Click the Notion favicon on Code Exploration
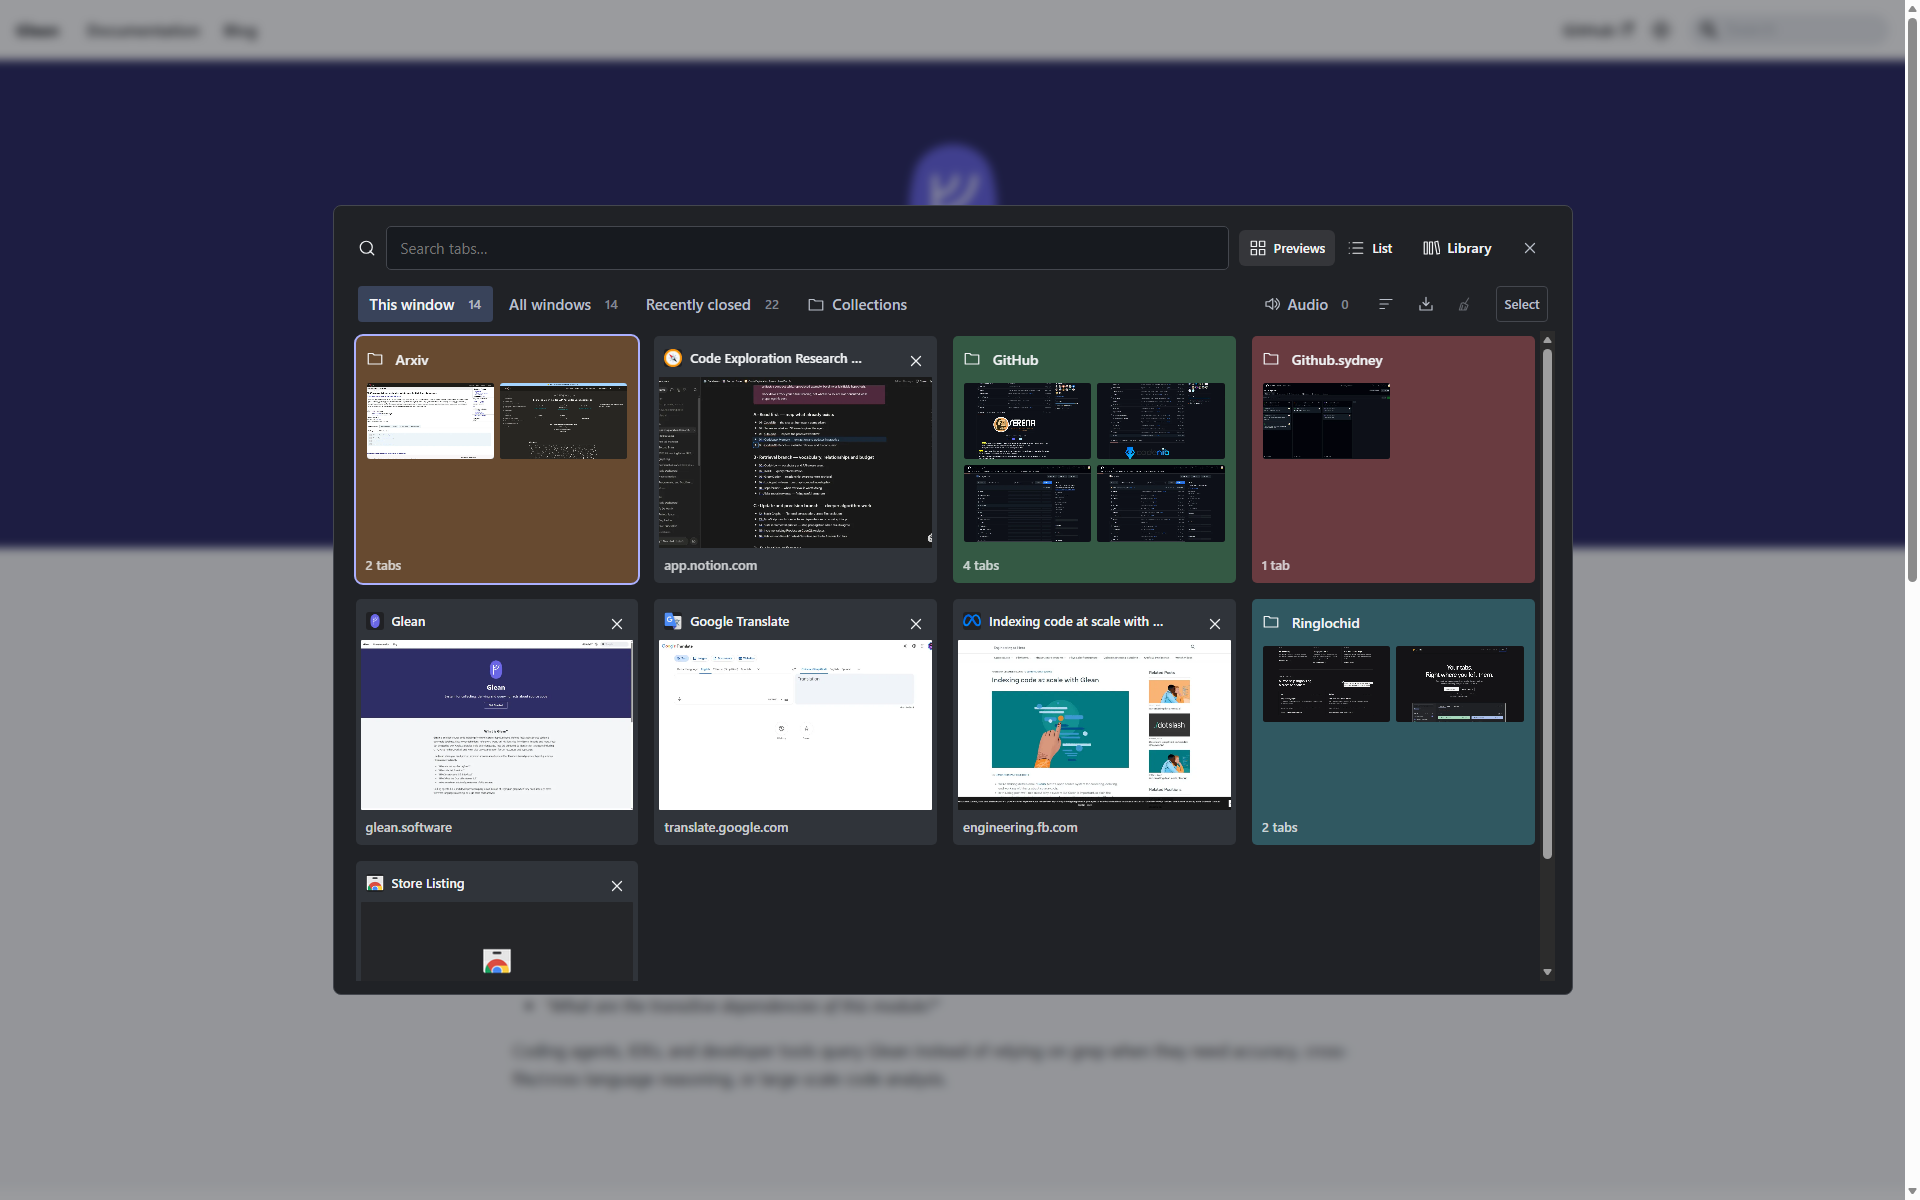 673,358
